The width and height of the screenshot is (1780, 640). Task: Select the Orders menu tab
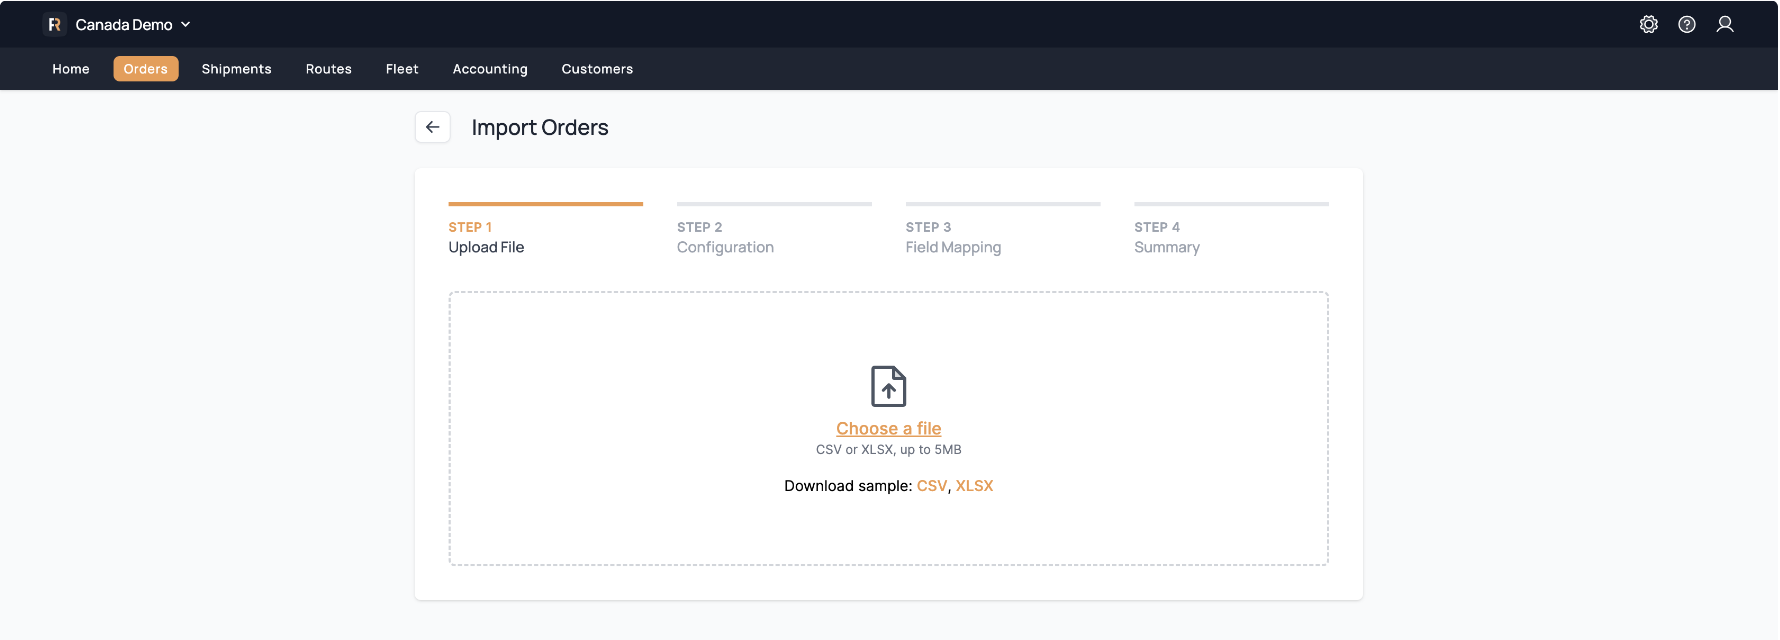click(146, 69)
